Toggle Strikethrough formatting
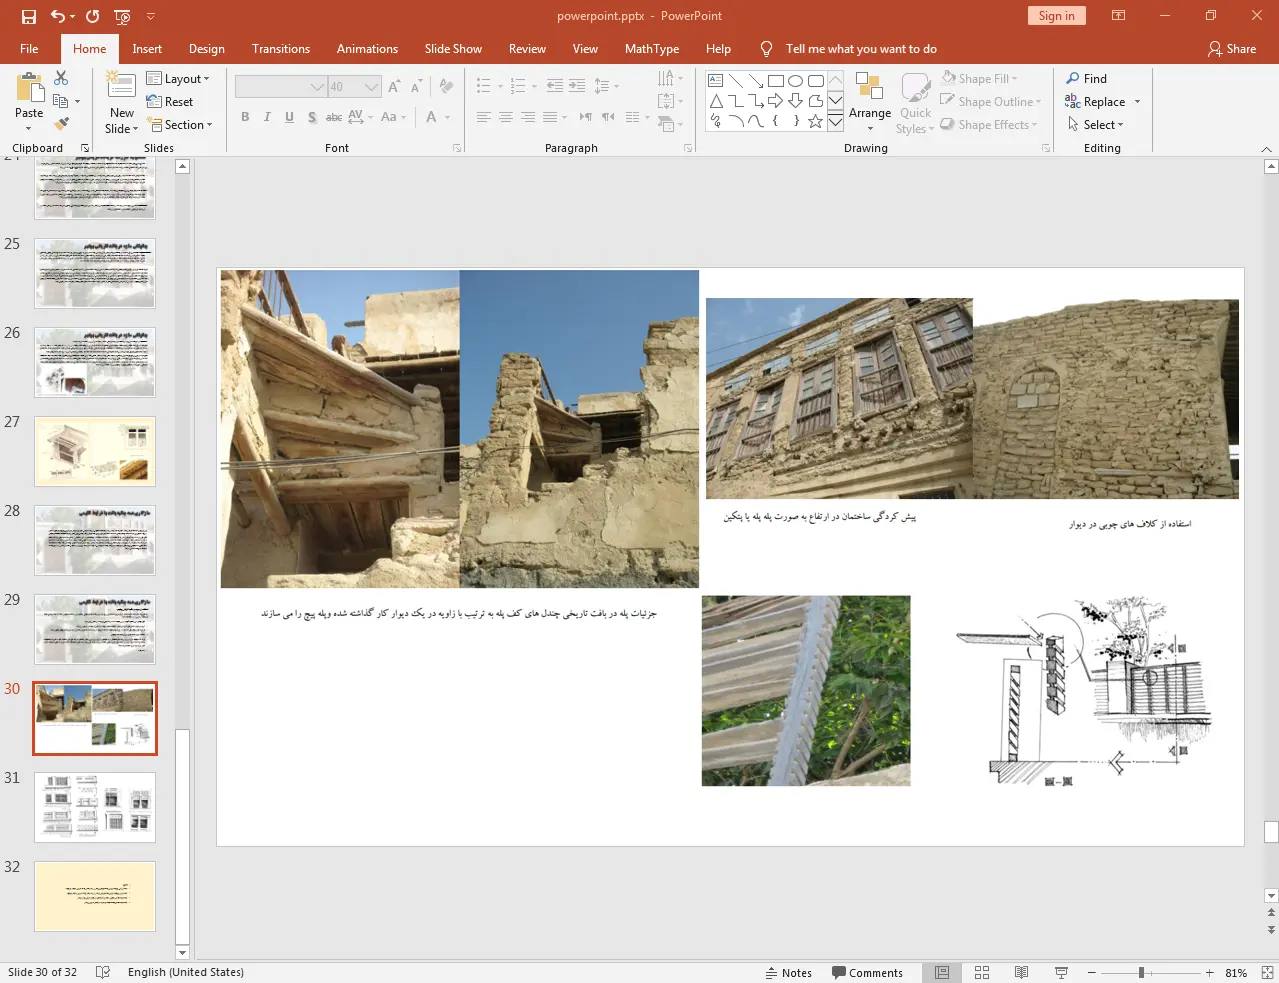The image size is (1279, 983). [334, 117]
